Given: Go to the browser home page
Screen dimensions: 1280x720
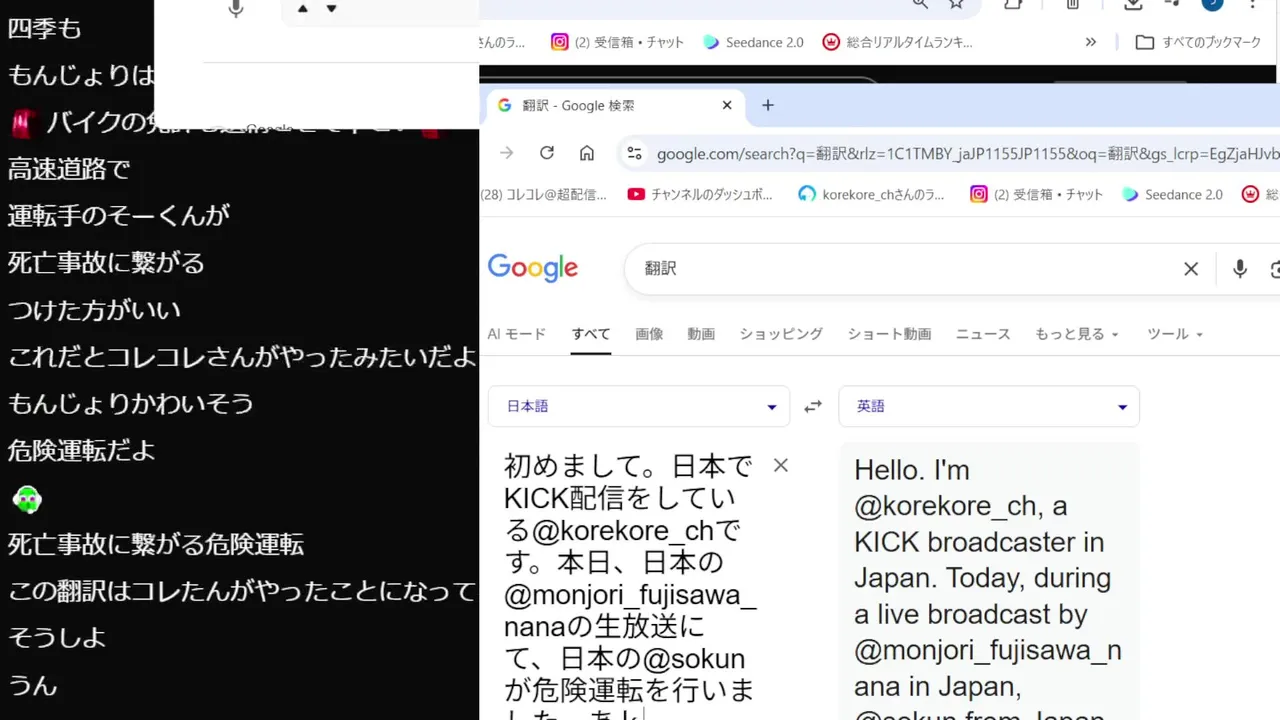Looking at the screenshot, I should click(587, 153).
